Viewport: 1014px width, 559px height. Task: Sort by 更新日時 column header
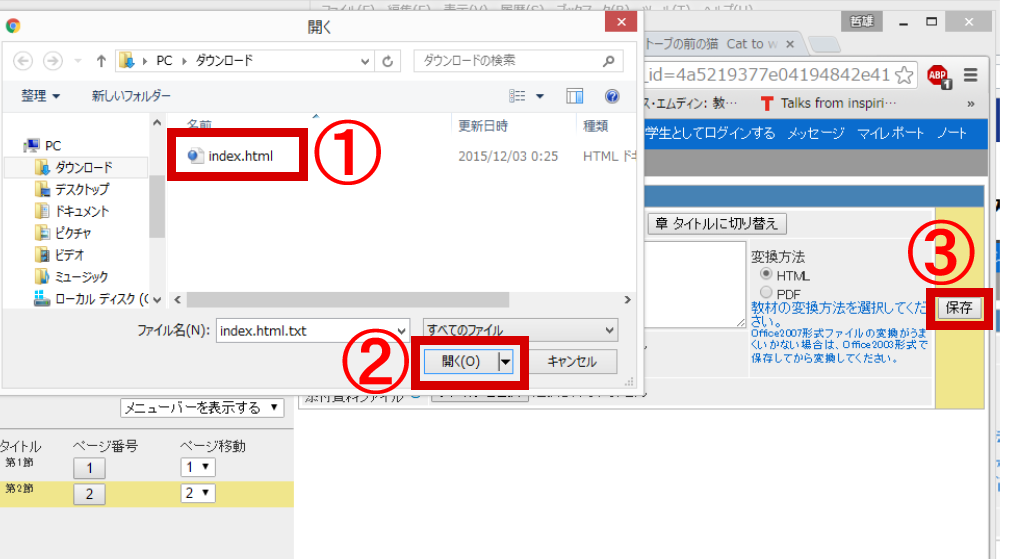pos(483,126)
